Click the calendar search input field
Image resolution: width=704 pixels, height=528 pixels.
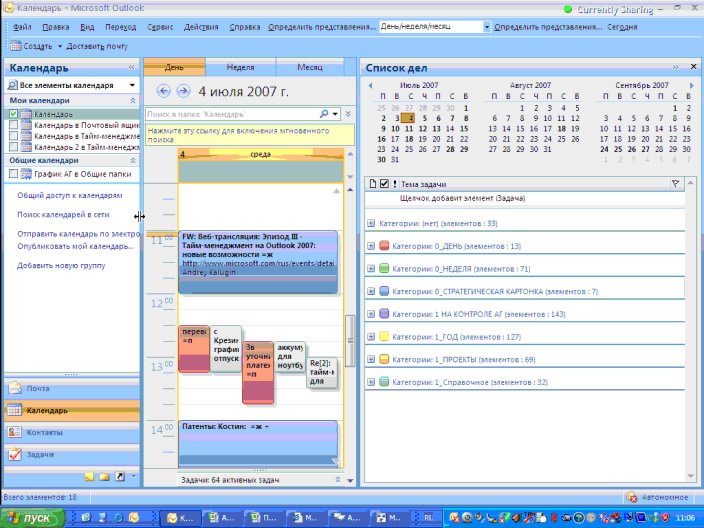pyautogui.click(x=230, y=115)
